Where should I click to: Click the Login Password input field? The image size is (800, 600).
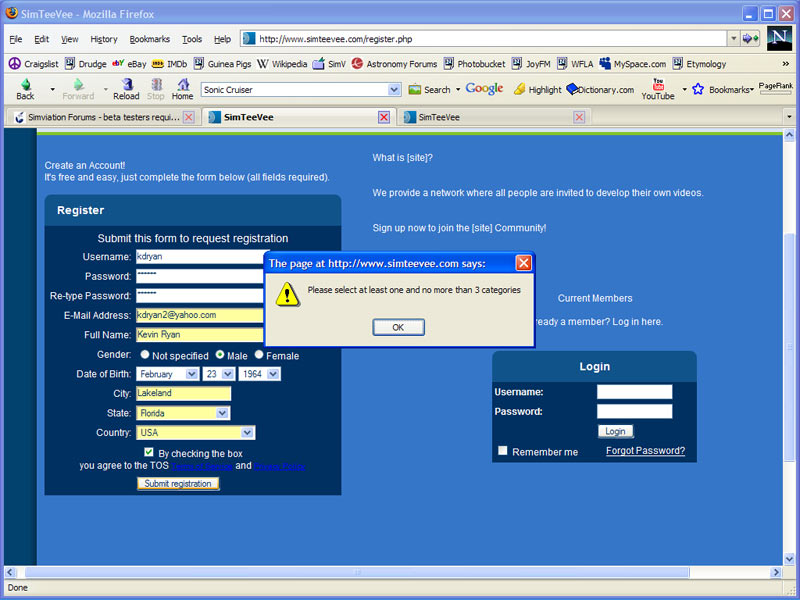635,411
